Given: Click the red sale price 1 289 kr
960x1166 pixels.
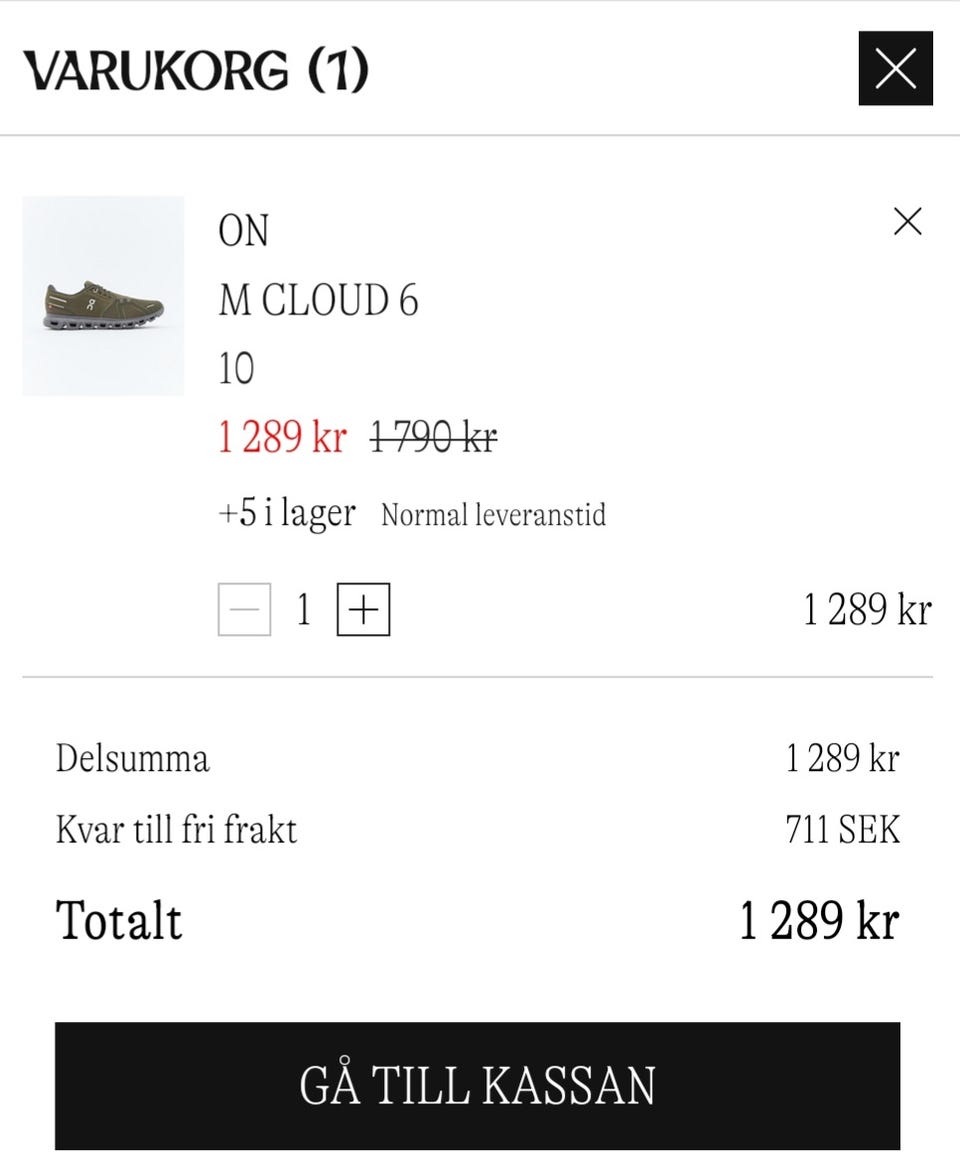Looking at the screenshot, I should point(282,437).
